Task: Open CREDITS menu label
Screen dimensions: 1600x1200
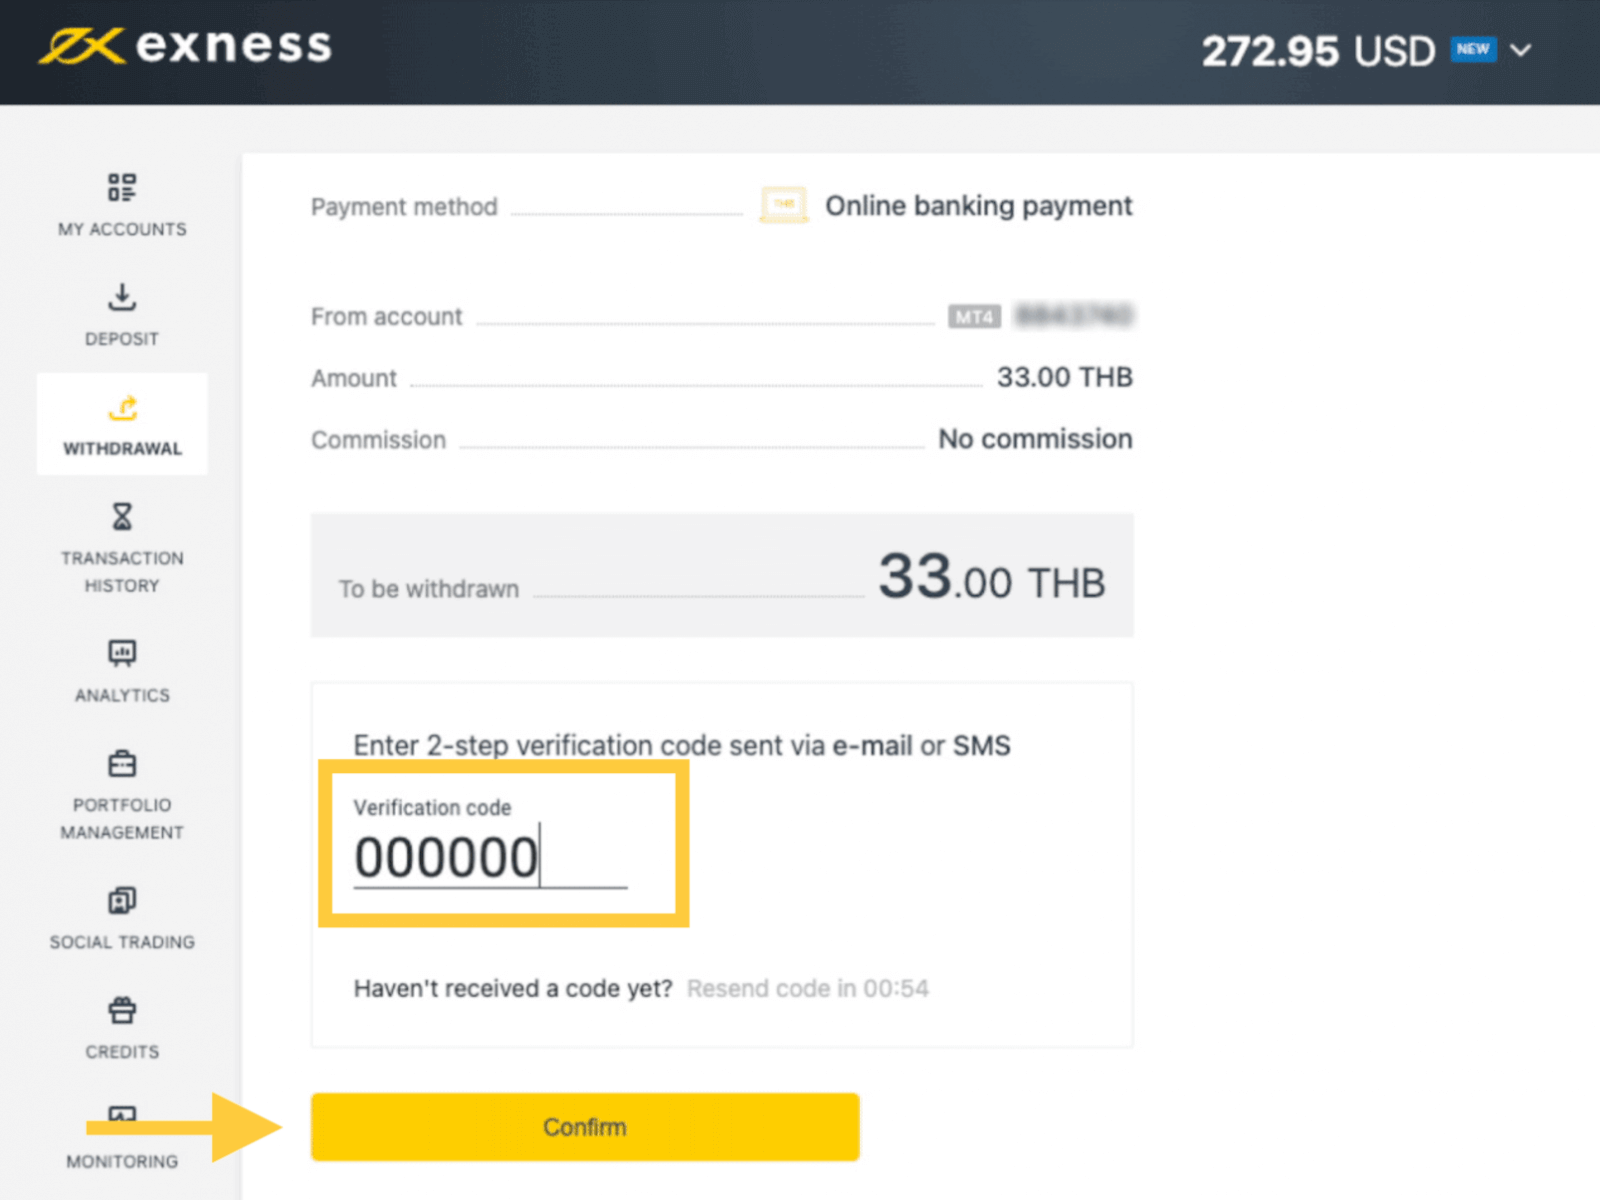Action: click(x=122, y=1052)
